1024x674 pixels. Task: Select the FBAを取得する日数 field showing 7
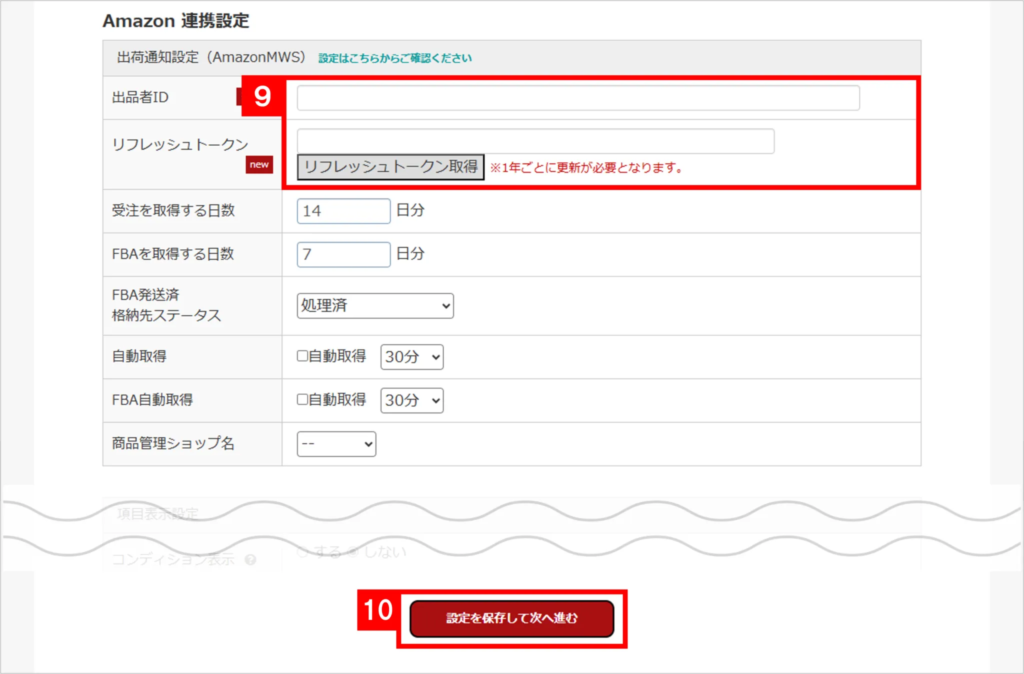(x=343, y=255)
